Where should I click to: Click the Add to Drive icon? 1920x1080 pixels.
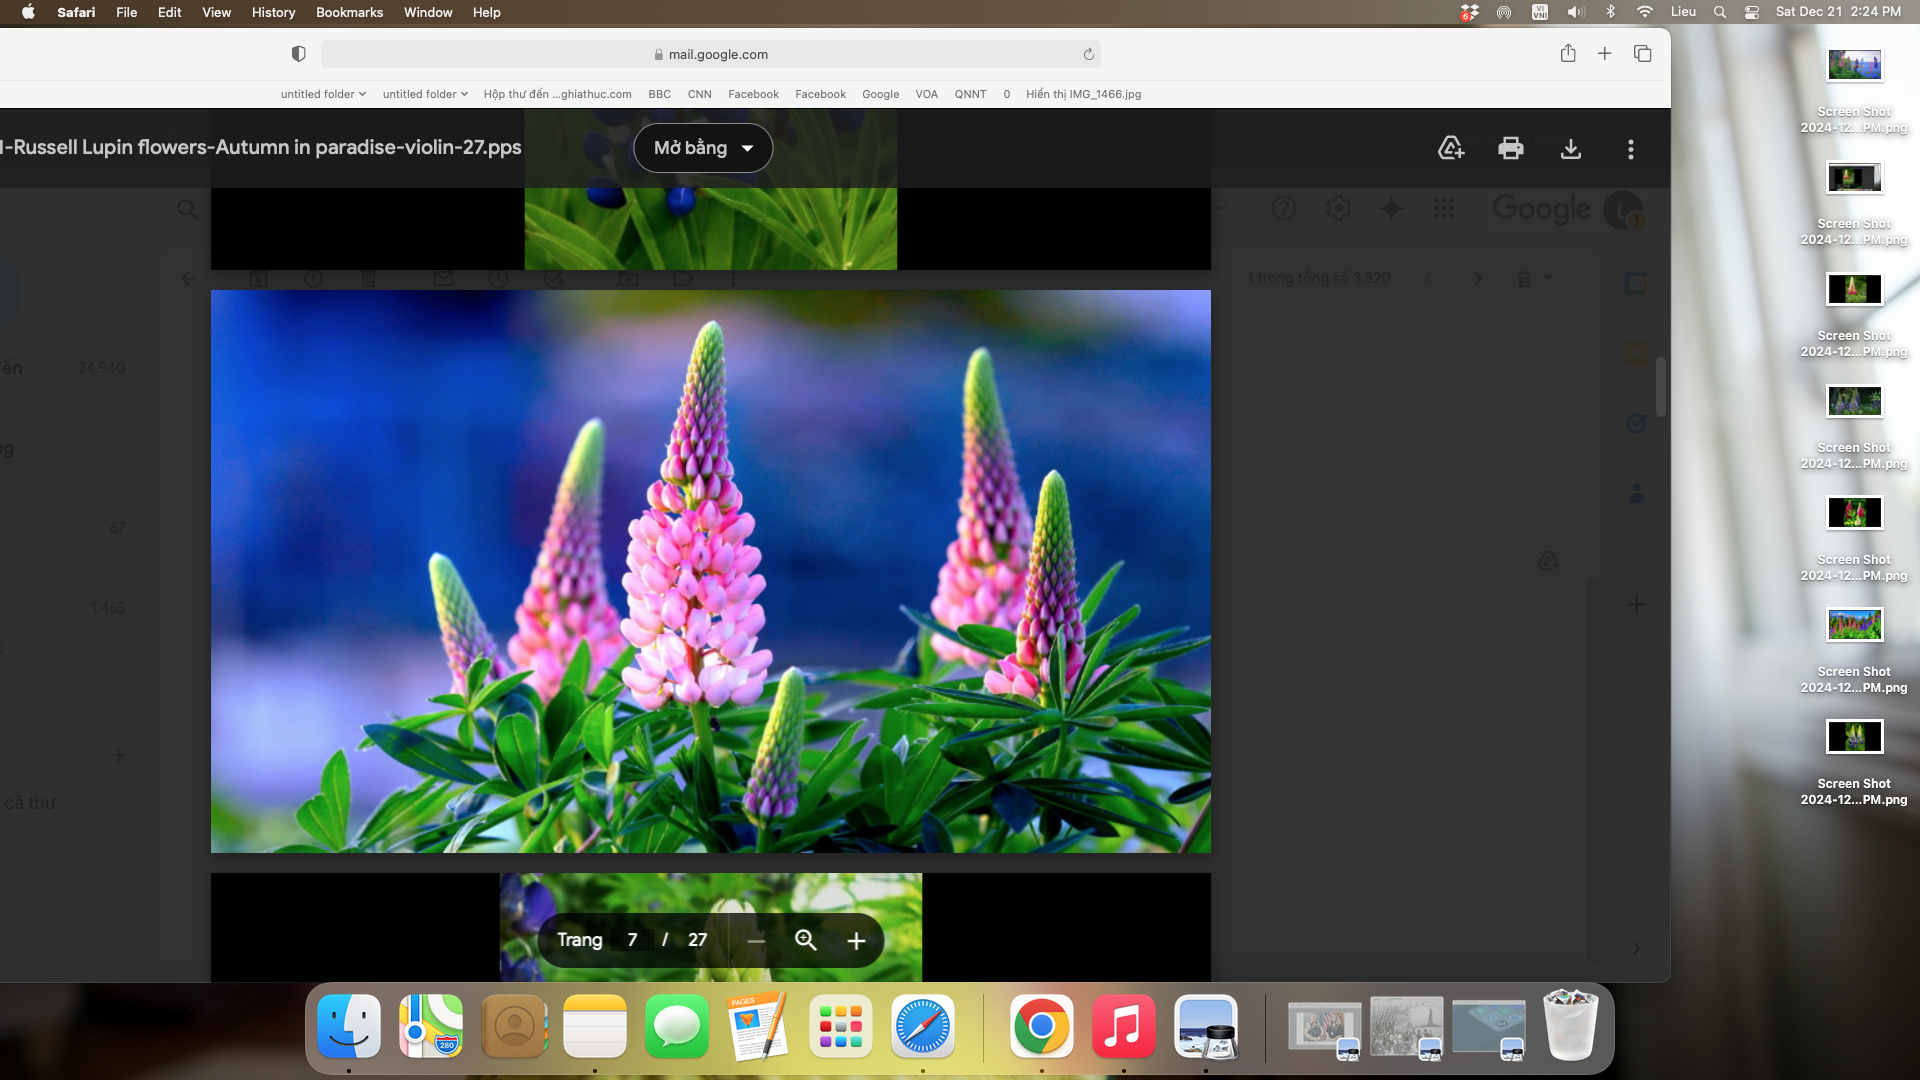point(1451,148)
